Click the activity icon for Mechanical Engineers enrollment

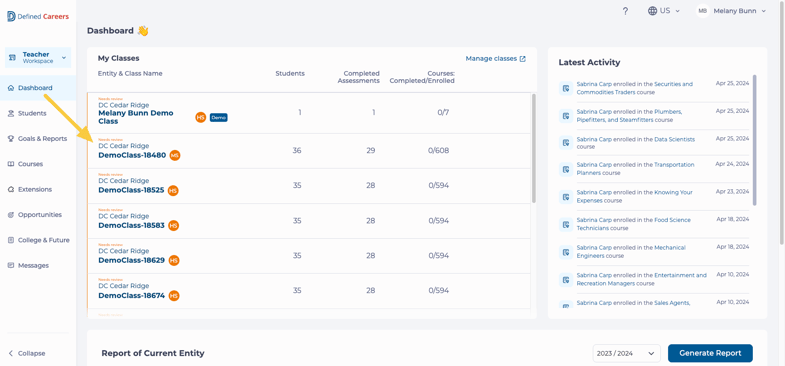[x=566, y=252]
